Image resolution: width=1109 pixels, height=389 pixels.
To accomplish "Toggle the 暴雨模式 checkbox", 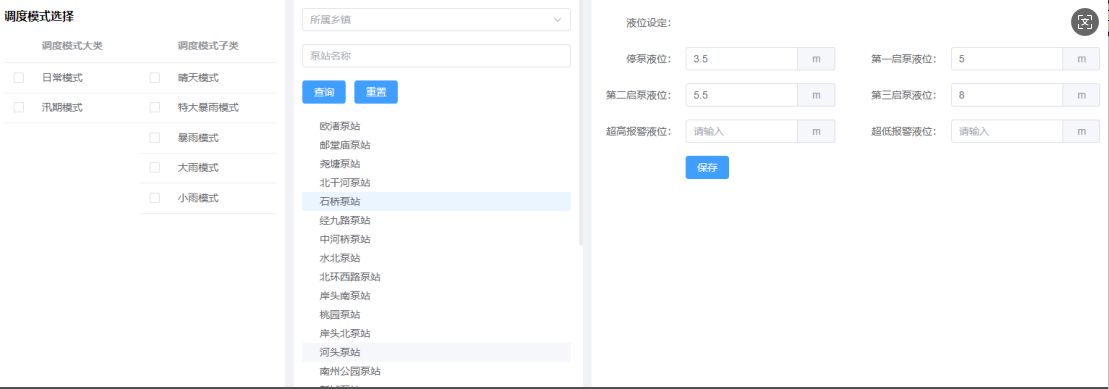I will coord(155,138).
